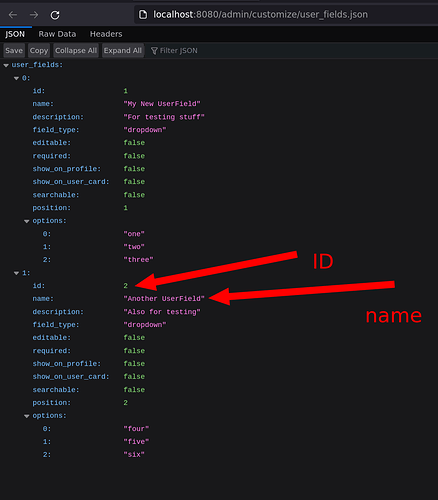The height and width of the screenshot is (500, 438).
Task: Click the id value 1 in item 0
Action: pos(126,91)
